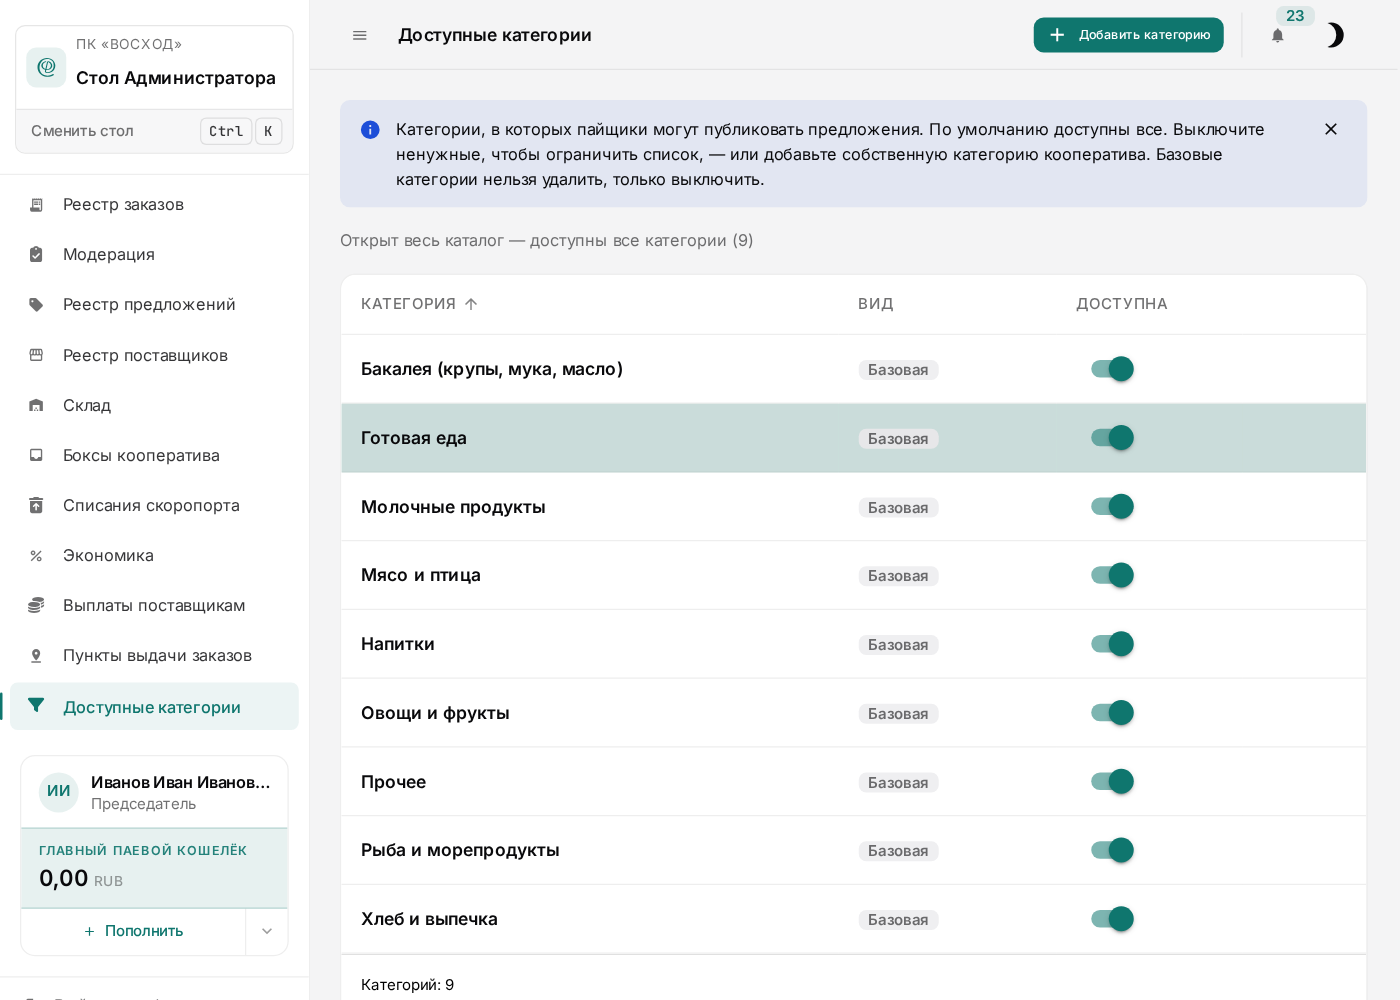Sort table by Категория column

419,304
